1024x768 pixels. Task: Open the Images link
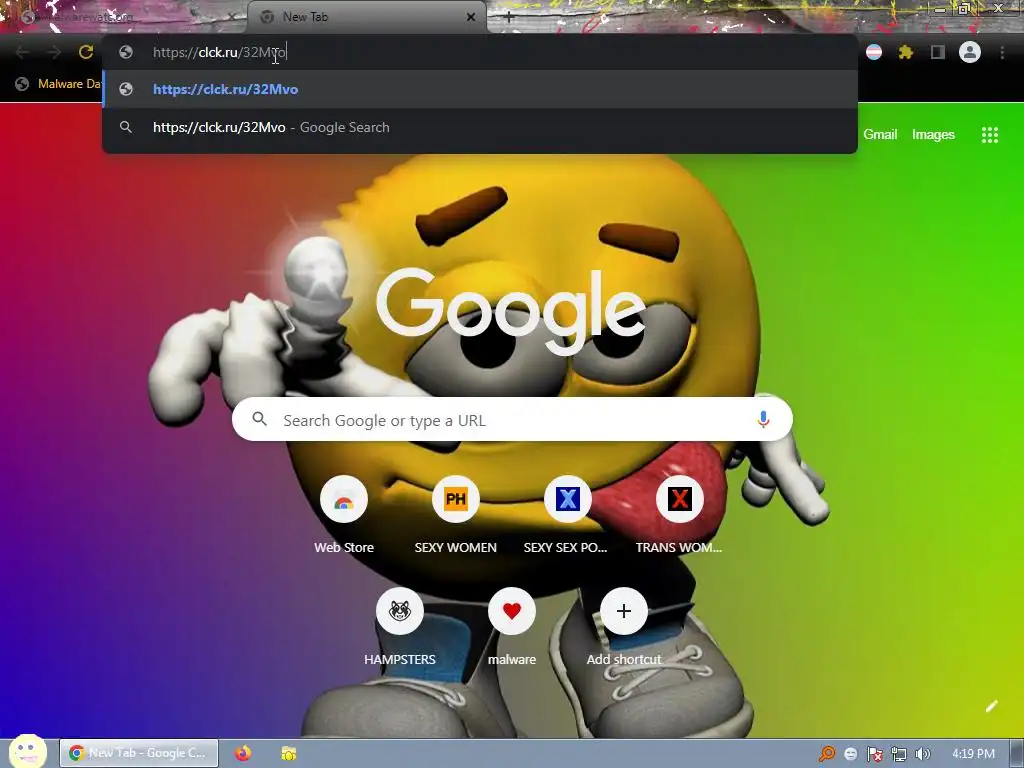[x=933, y=135]
